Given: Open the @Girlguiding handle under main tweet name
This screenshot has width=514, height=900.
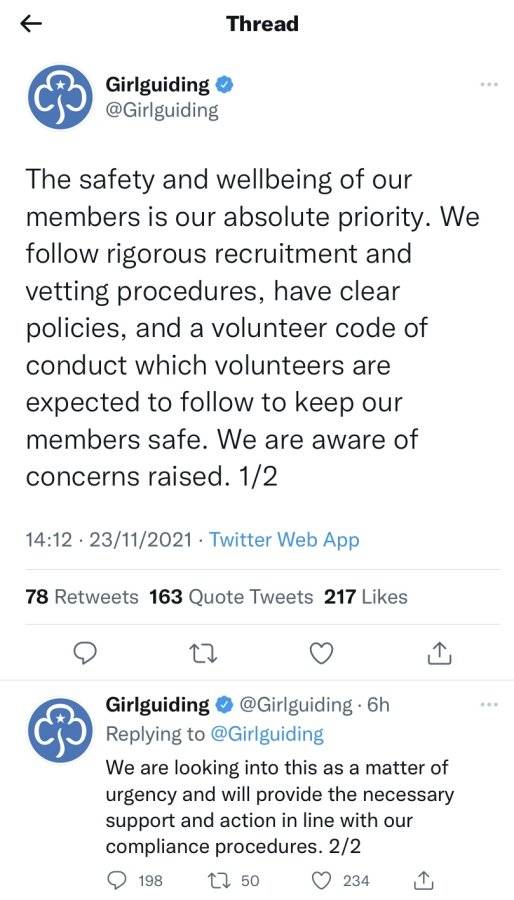Looking at the screenshot, I should [162, 109].
